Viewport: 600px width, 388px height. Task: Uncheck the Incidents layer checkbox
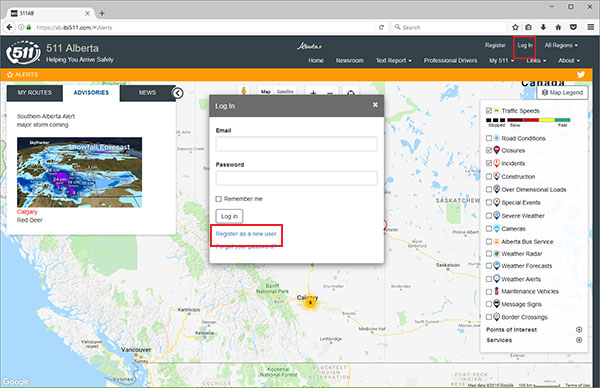(x=489, y=163)
